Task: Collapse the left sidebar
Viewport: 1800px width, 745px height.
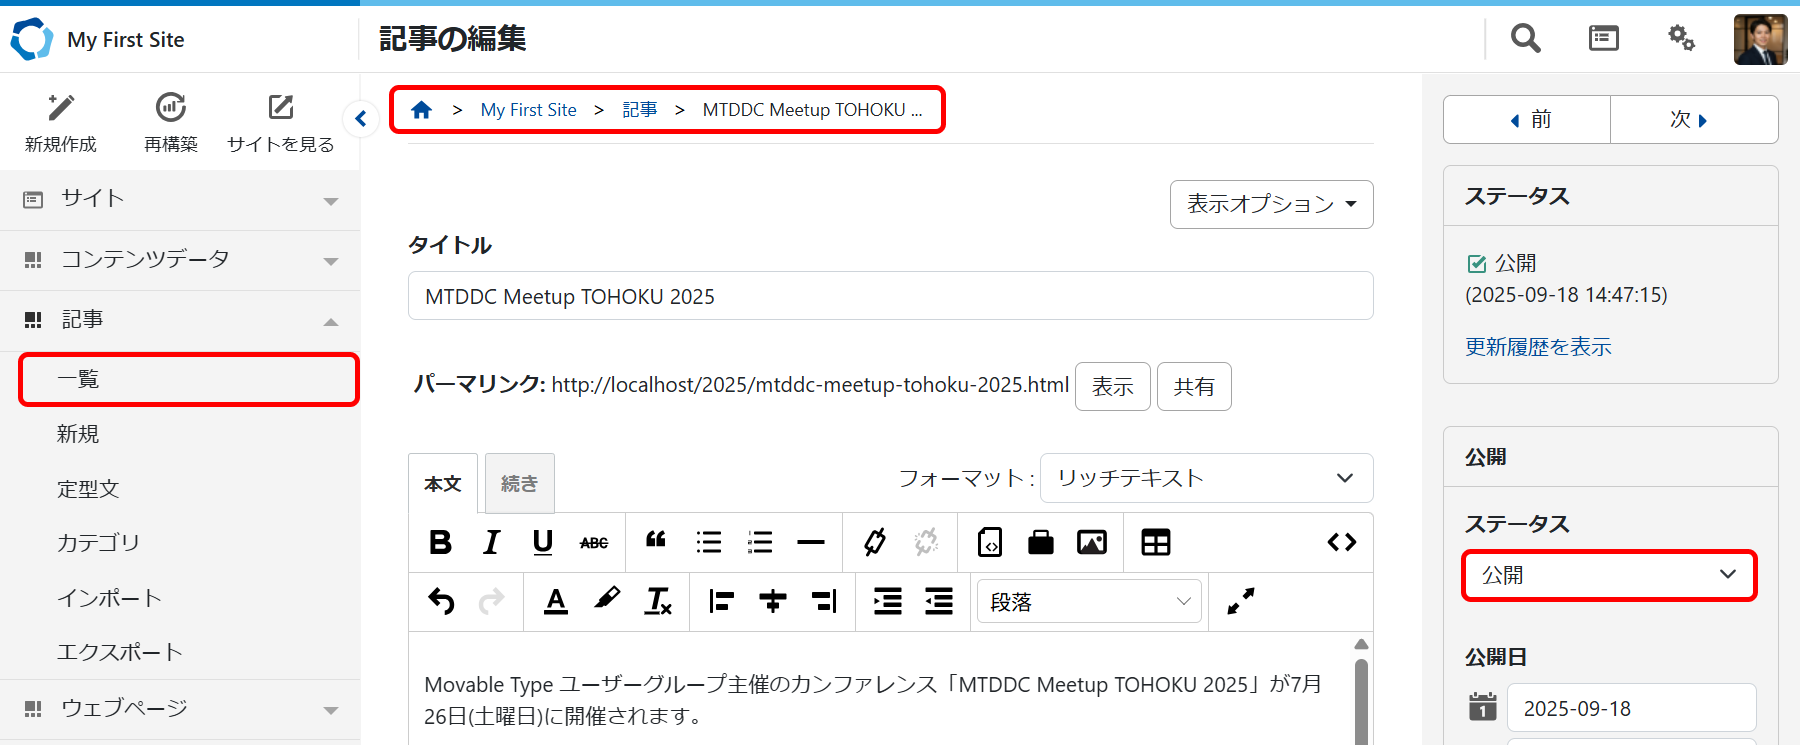Action: click(361, 119)
